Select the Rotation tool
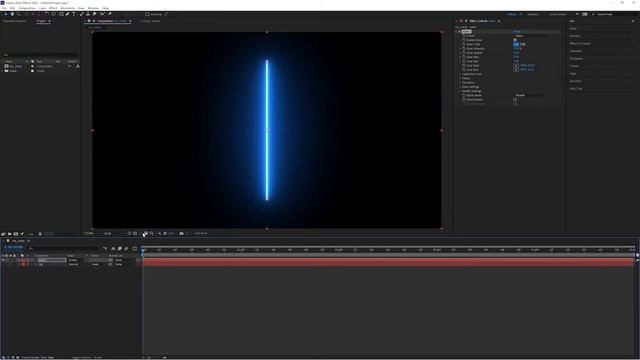Image resolution: width=640 pixels, height=360 pixels. pyautogui.click(x=47, y=14)
